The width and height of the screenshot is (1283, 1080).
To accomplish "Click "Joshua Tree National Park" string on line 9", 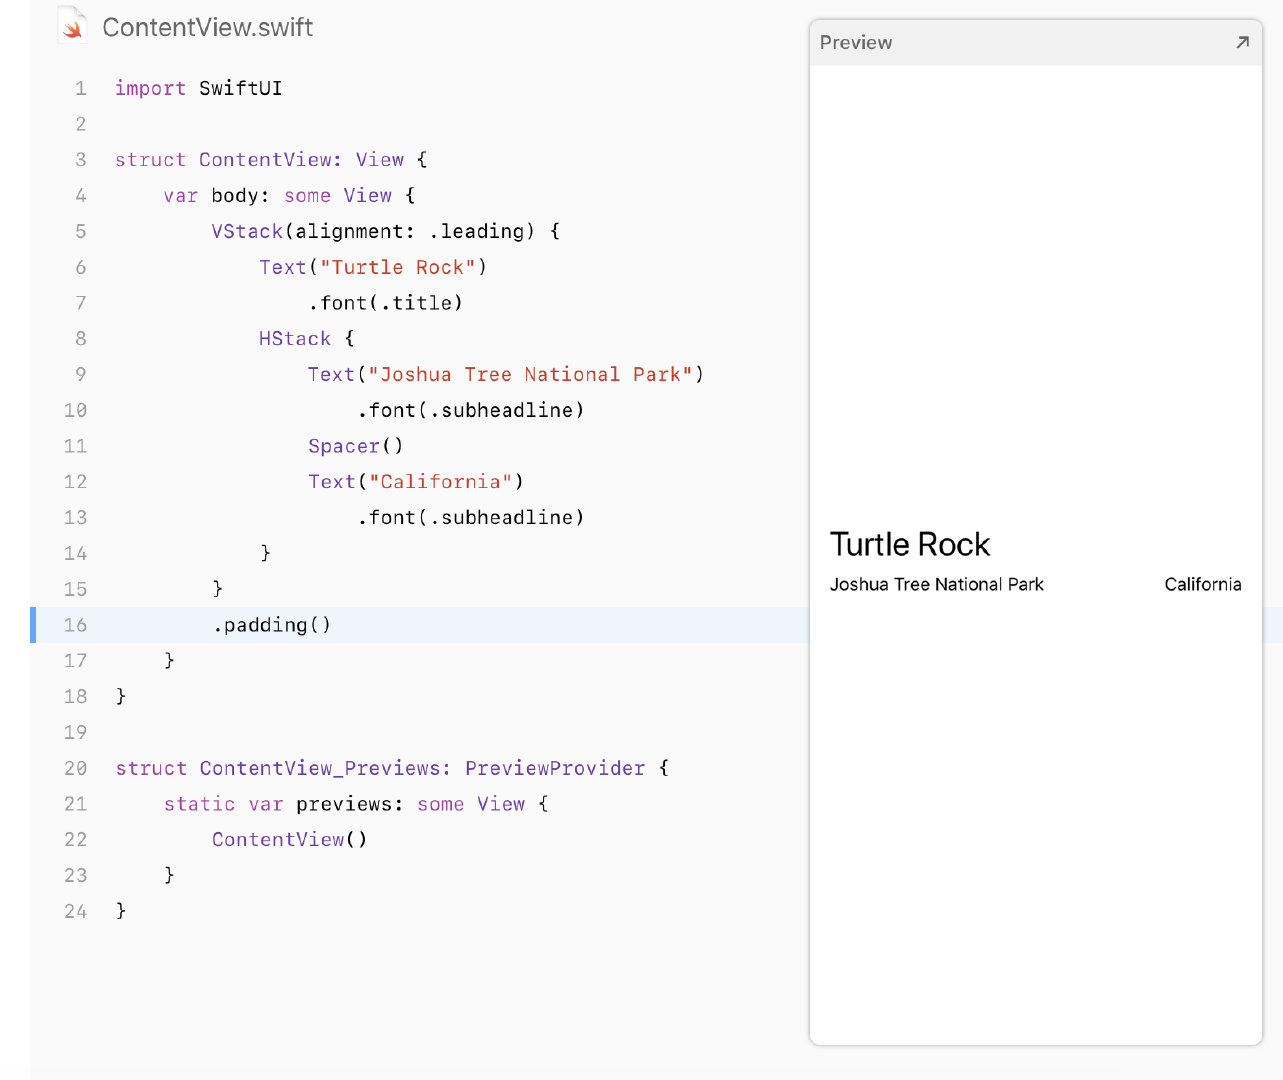I will tap(530, 375).
